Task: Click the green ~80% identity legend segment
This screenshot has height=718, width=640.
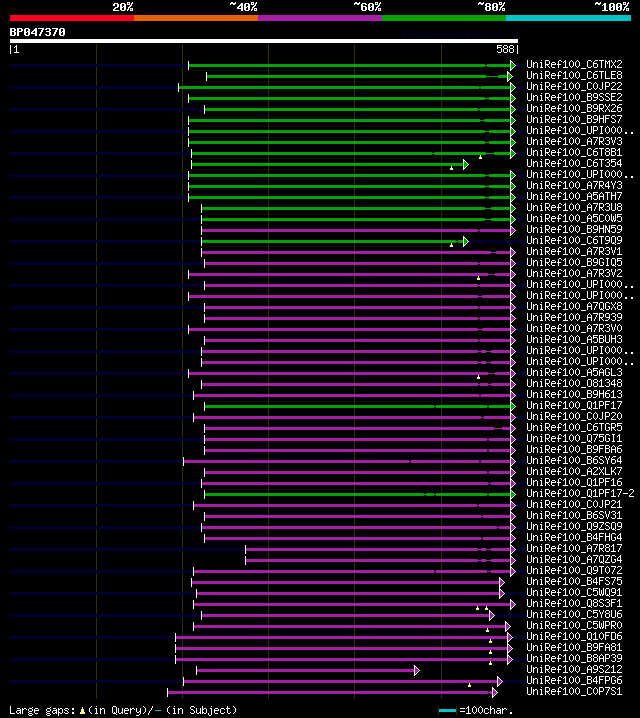Action: pos(444,18)
